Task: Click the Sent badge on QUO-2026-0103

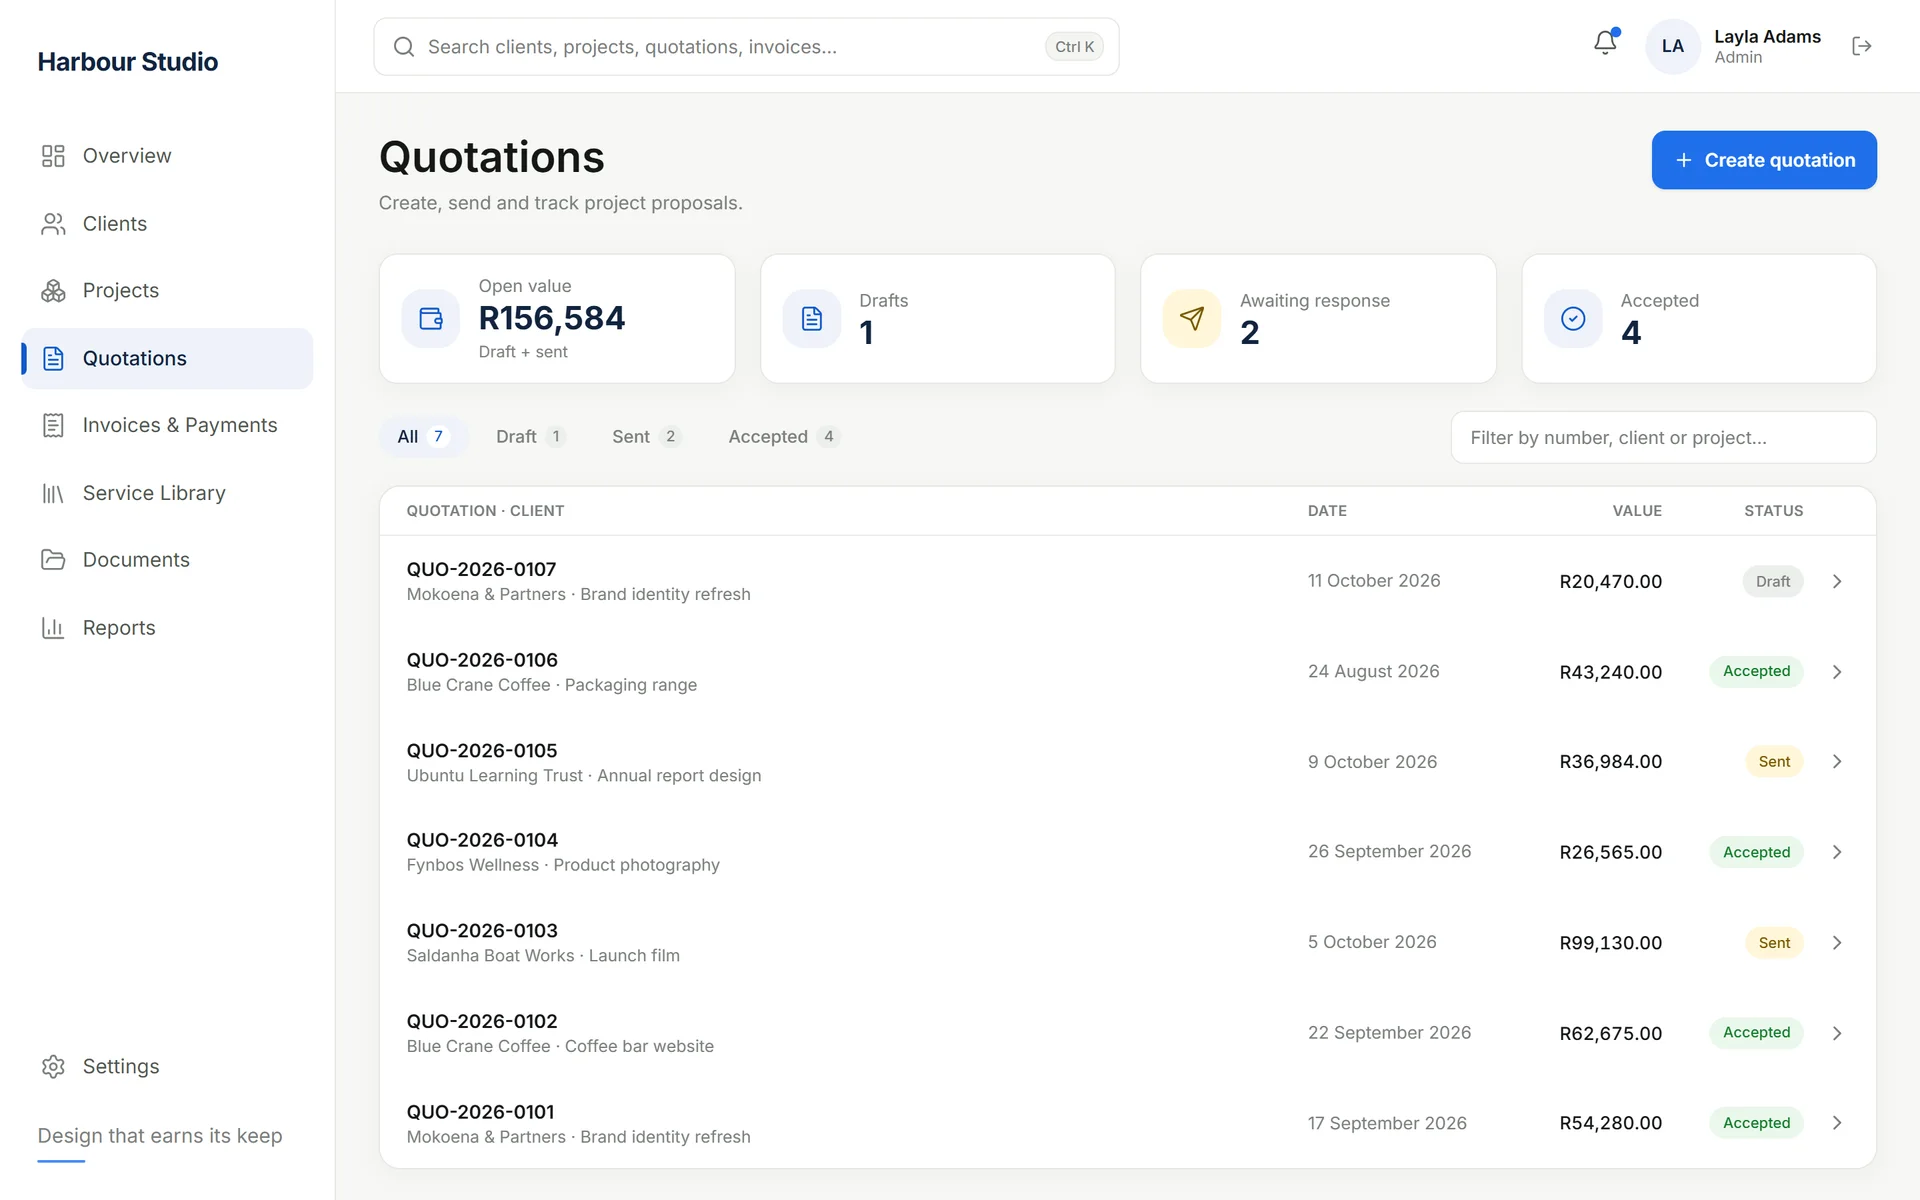Action: [1774, 943]
